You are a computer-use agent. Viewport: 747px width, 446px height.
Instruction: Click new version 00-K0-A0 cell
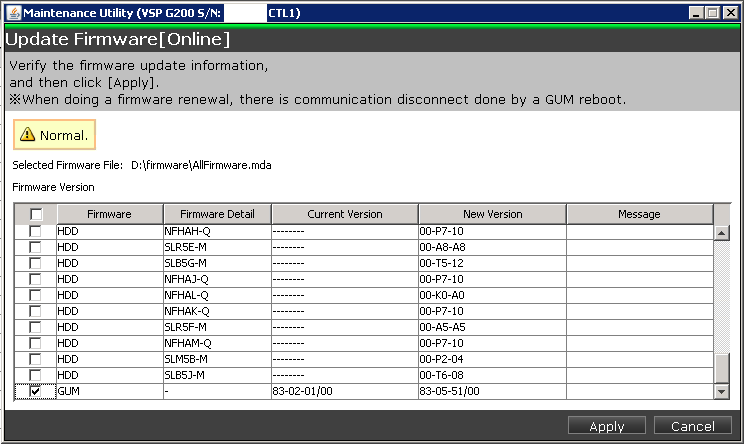(493, 295)
